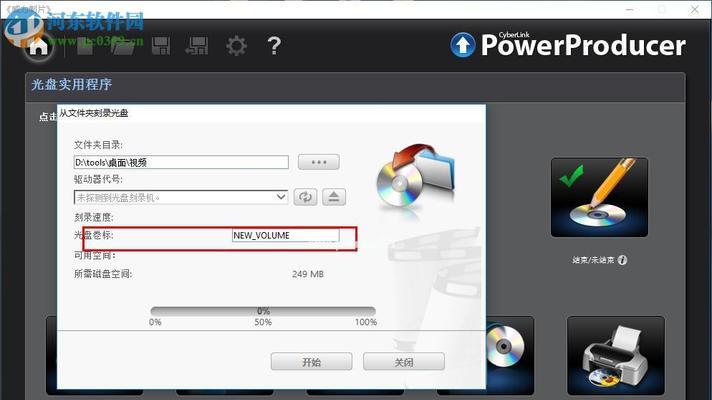This screenshot has height=400, width=712.
Task: Go to the Home screen icon
Action: click(x=38, y=46)
